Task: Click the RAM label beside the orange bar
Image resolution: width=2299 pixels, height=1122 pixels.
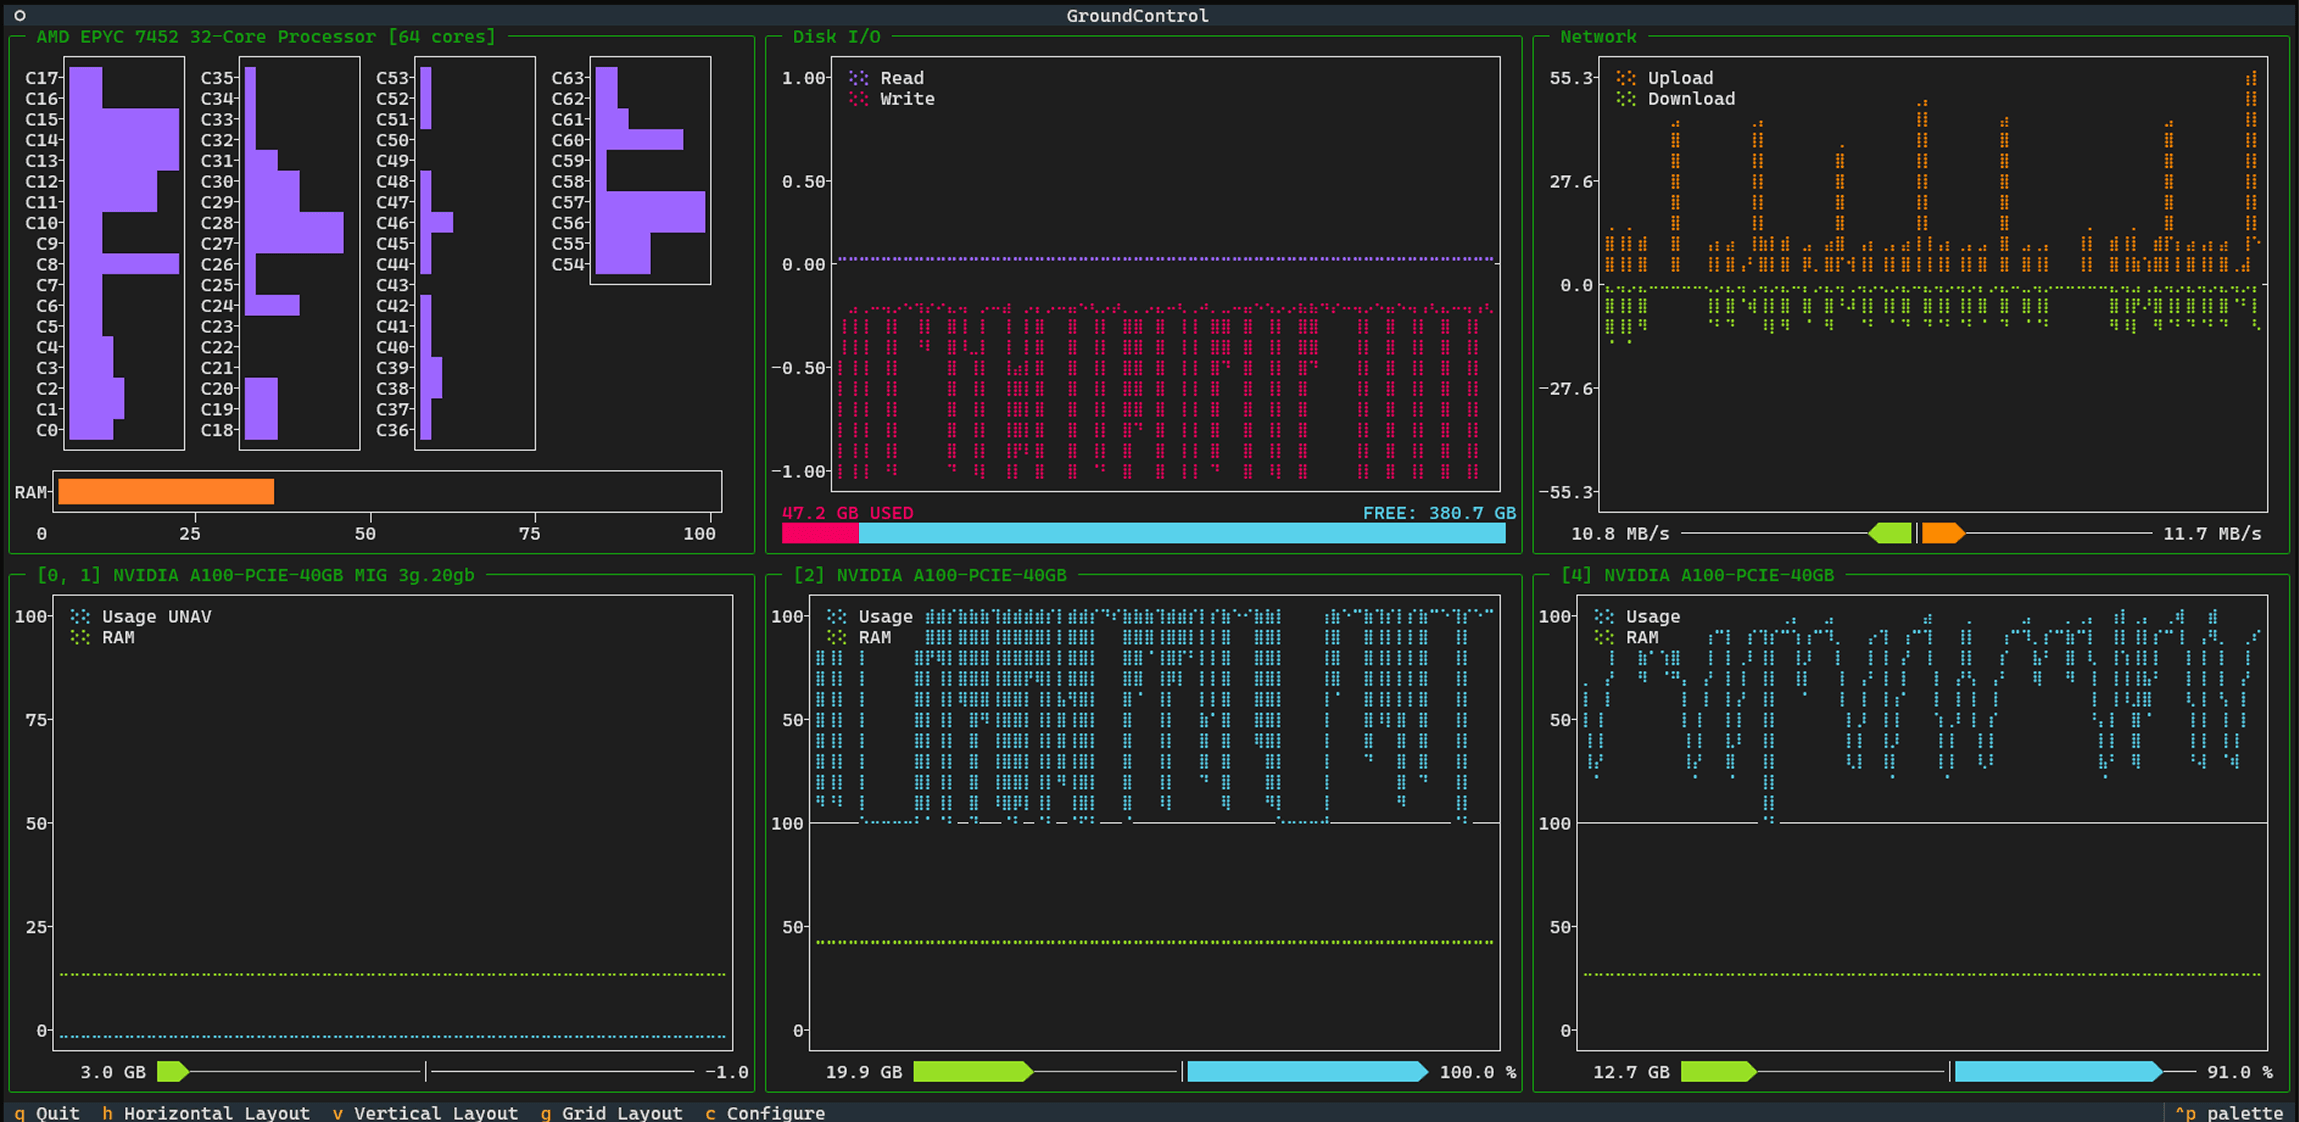Action: pos(31,492)
